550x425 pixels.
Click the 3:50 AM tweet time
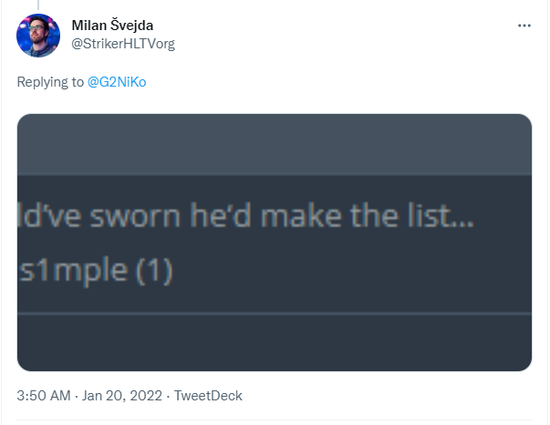coord(44,396)
